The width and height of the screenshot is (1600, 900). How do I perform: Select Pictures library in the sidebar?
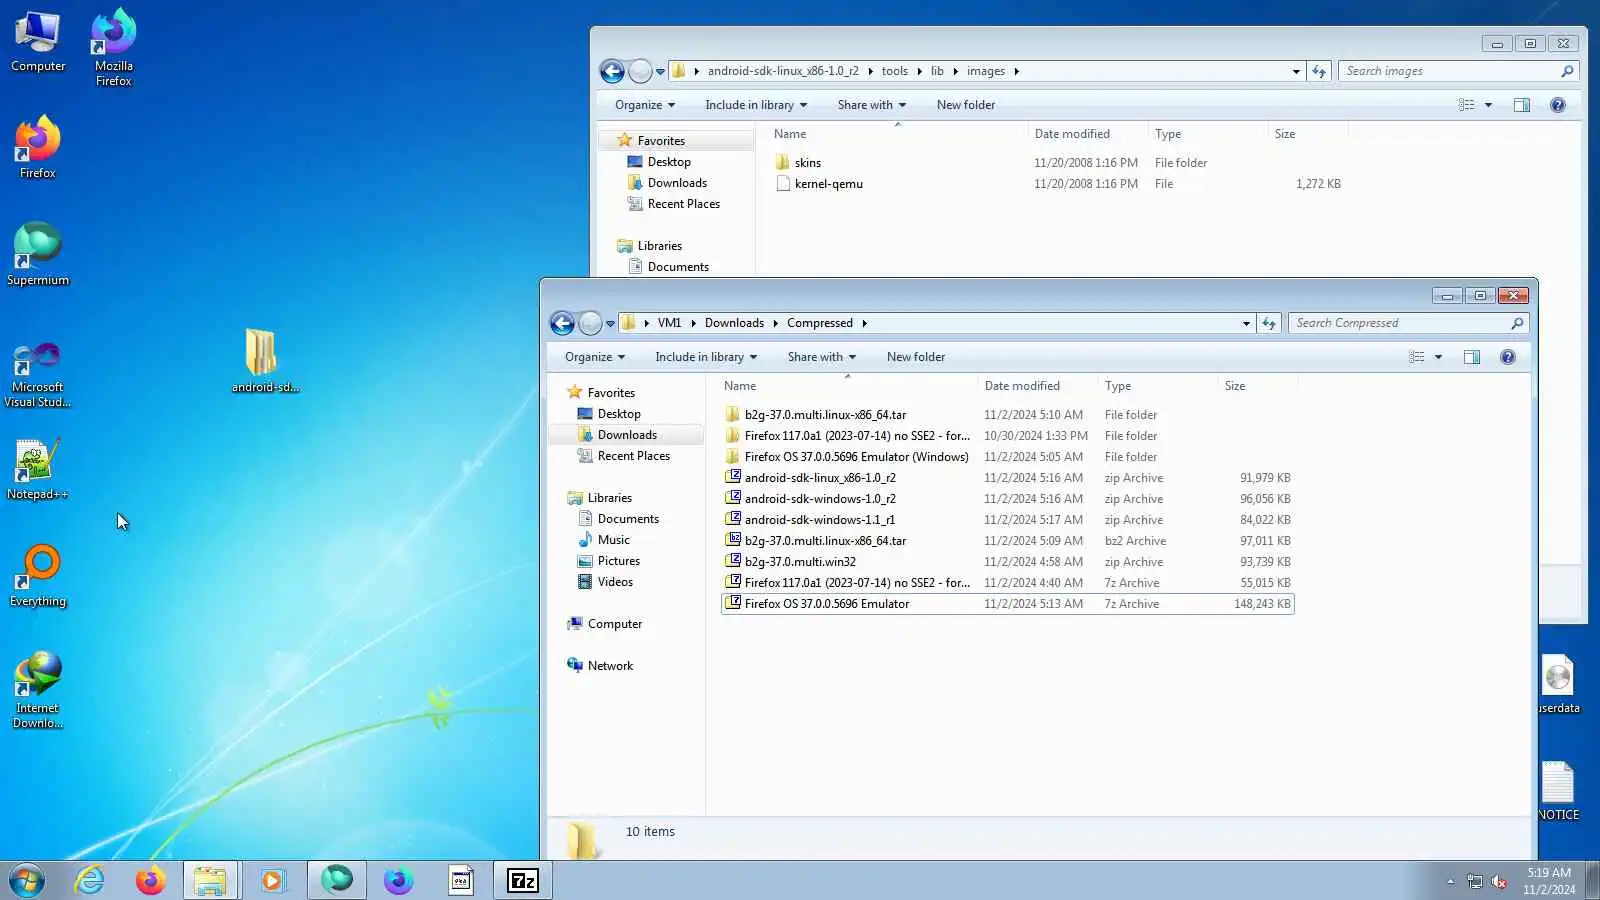618,561
